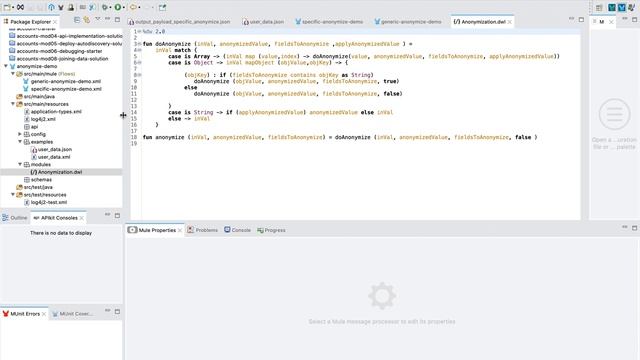Select log4j2-test.xml file
Viewport: 640px width, 360px height.
click(49, 202)
